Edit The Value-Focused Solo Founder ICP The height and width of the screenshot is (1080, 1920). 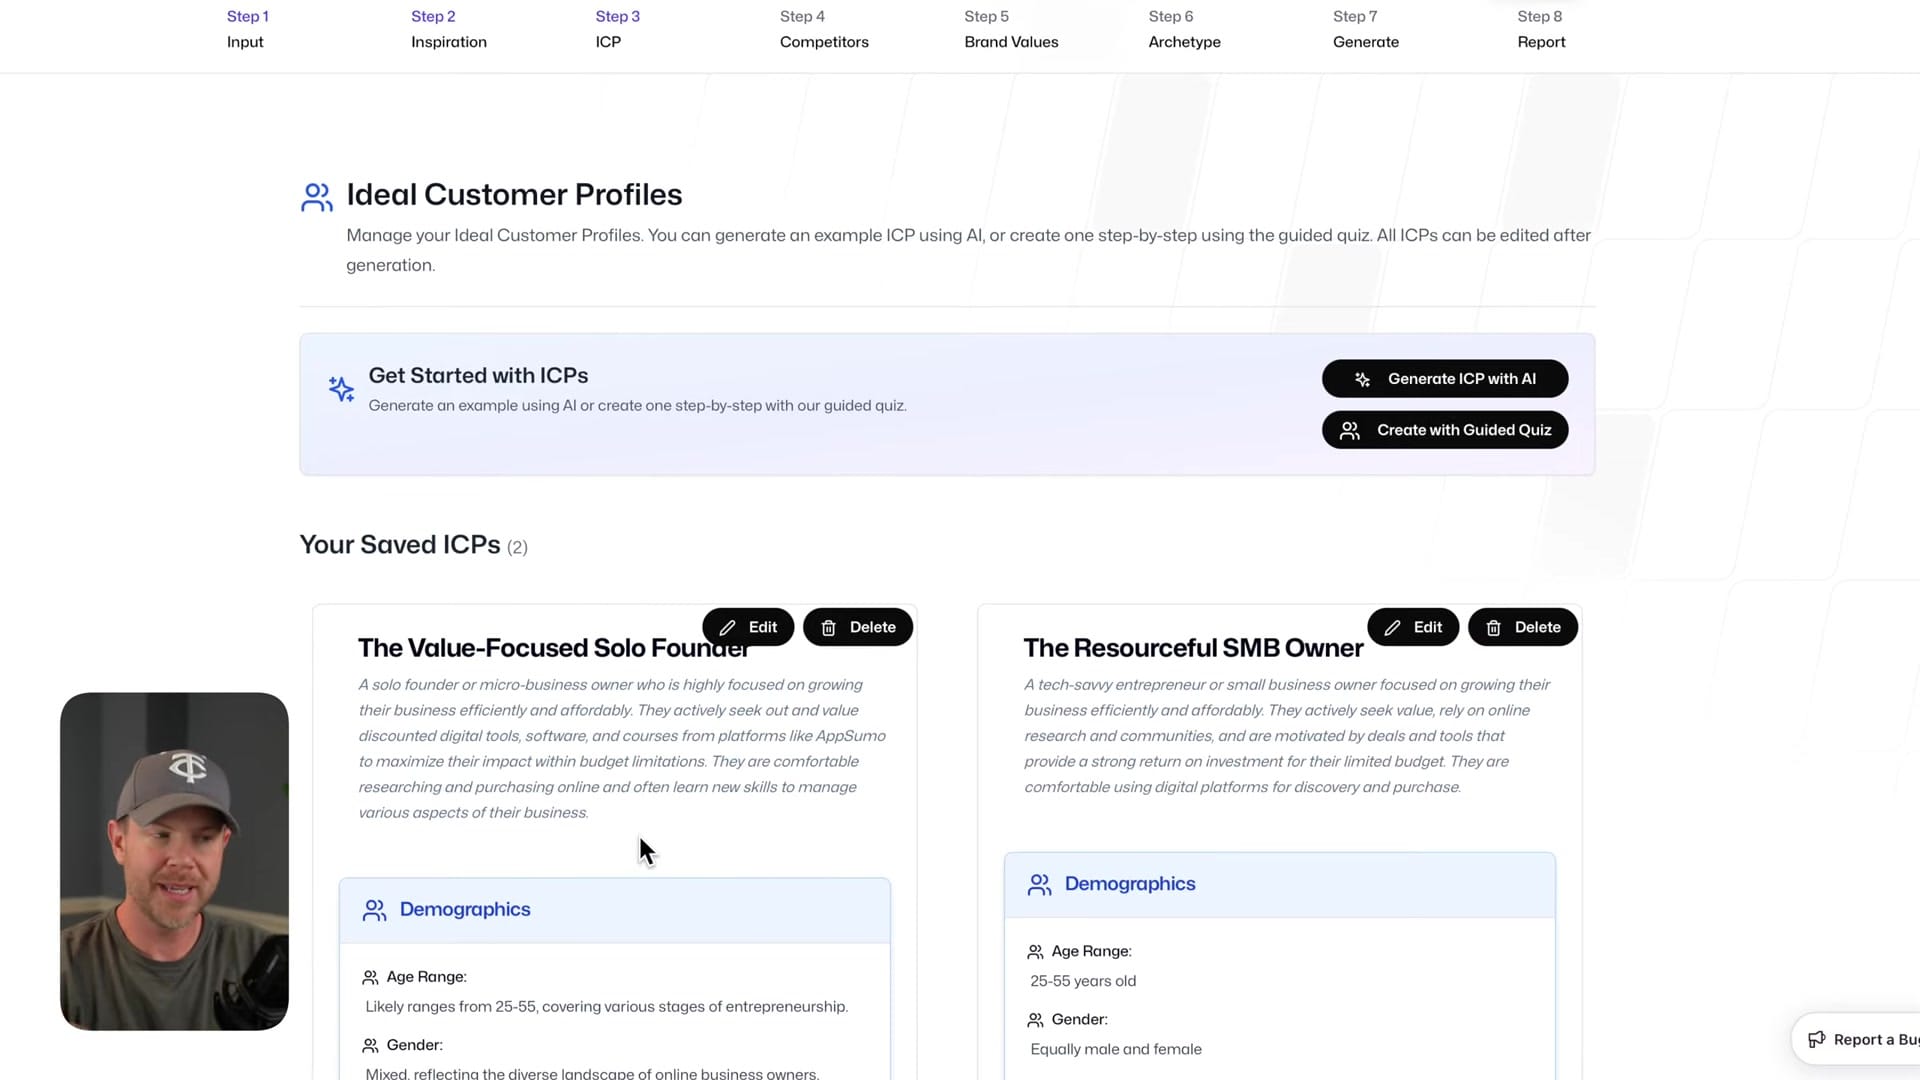point(748,627)
